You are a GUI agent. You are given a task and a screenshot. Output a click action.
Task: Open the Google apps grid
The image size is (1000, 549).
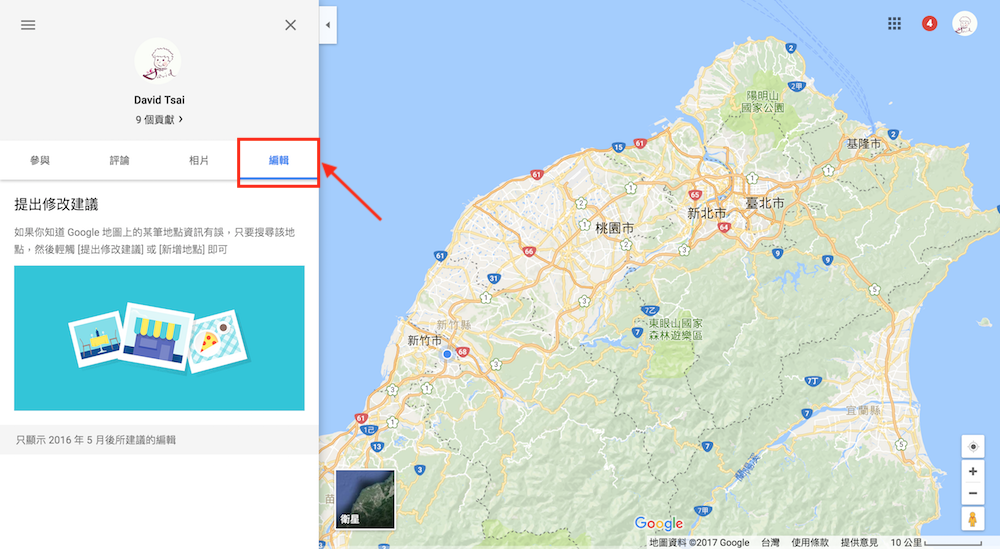(x=895, y=24)
